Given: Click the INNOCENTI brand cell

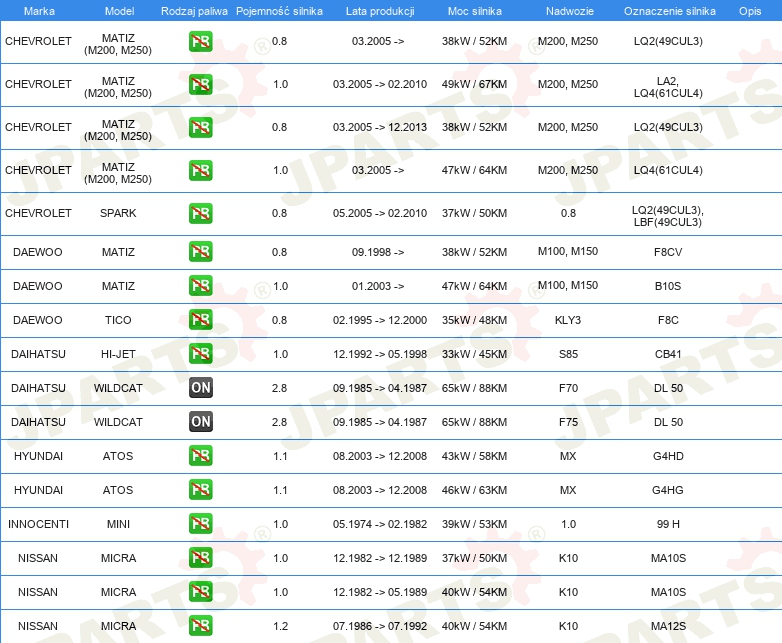Looking at the screenshot, I should pos(38,524).
